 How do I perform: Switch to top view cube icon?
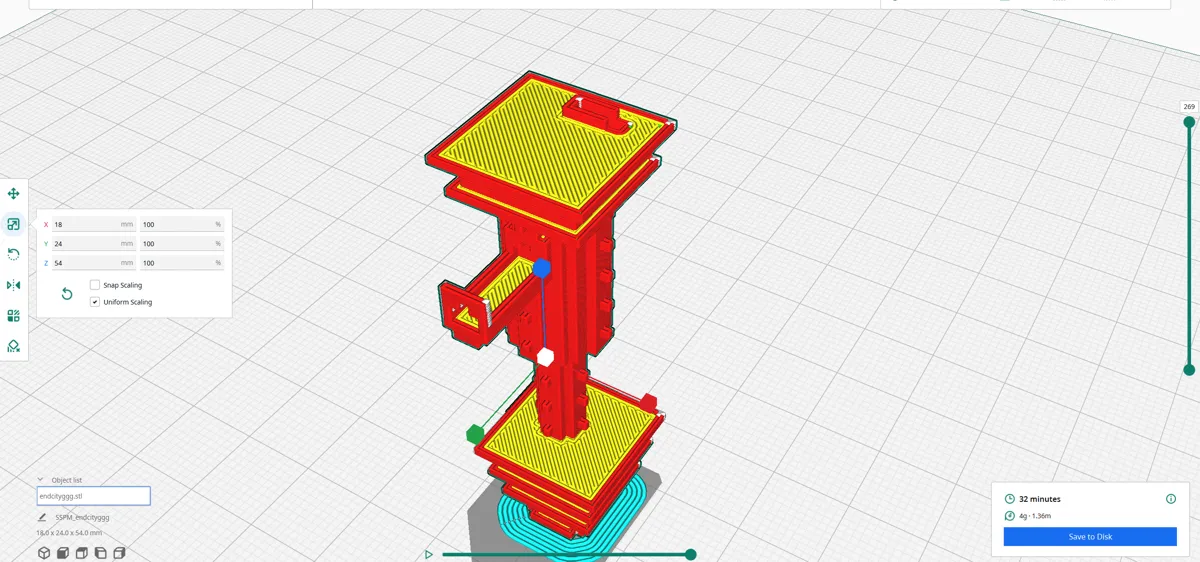[82, 553]
